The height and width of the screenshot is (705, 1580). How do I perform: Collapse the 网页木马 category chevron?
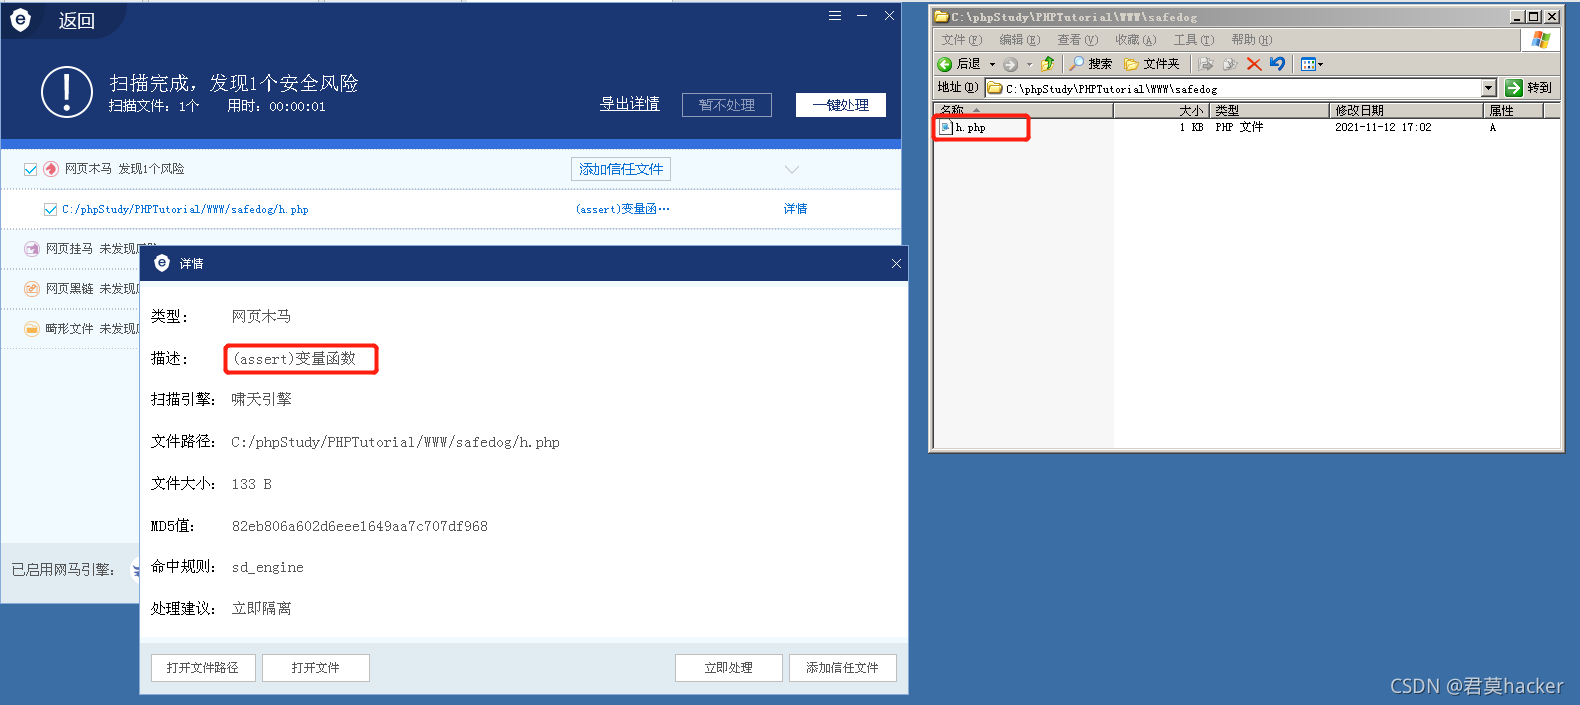coord(792,169)
